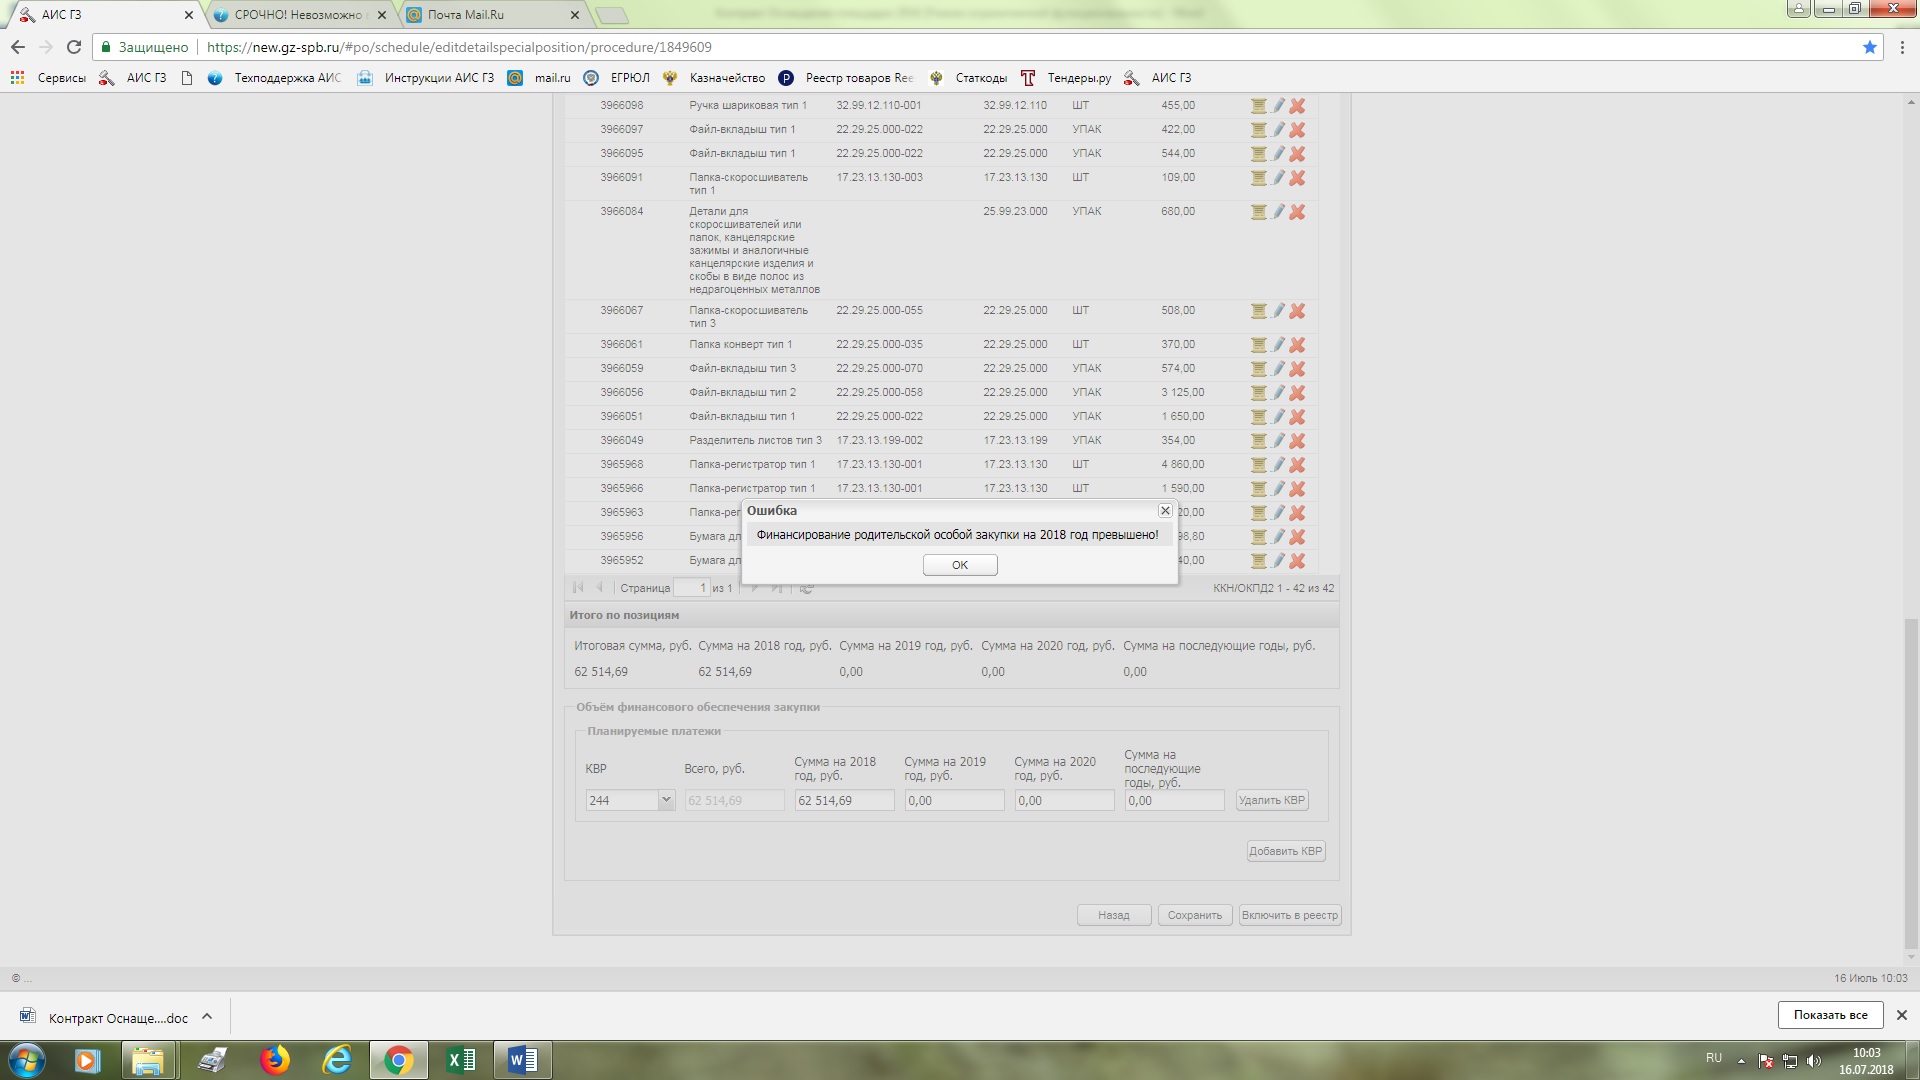Click Включить в реестр button
Screen dimensions: 1920x1080
coord(1289,915)
